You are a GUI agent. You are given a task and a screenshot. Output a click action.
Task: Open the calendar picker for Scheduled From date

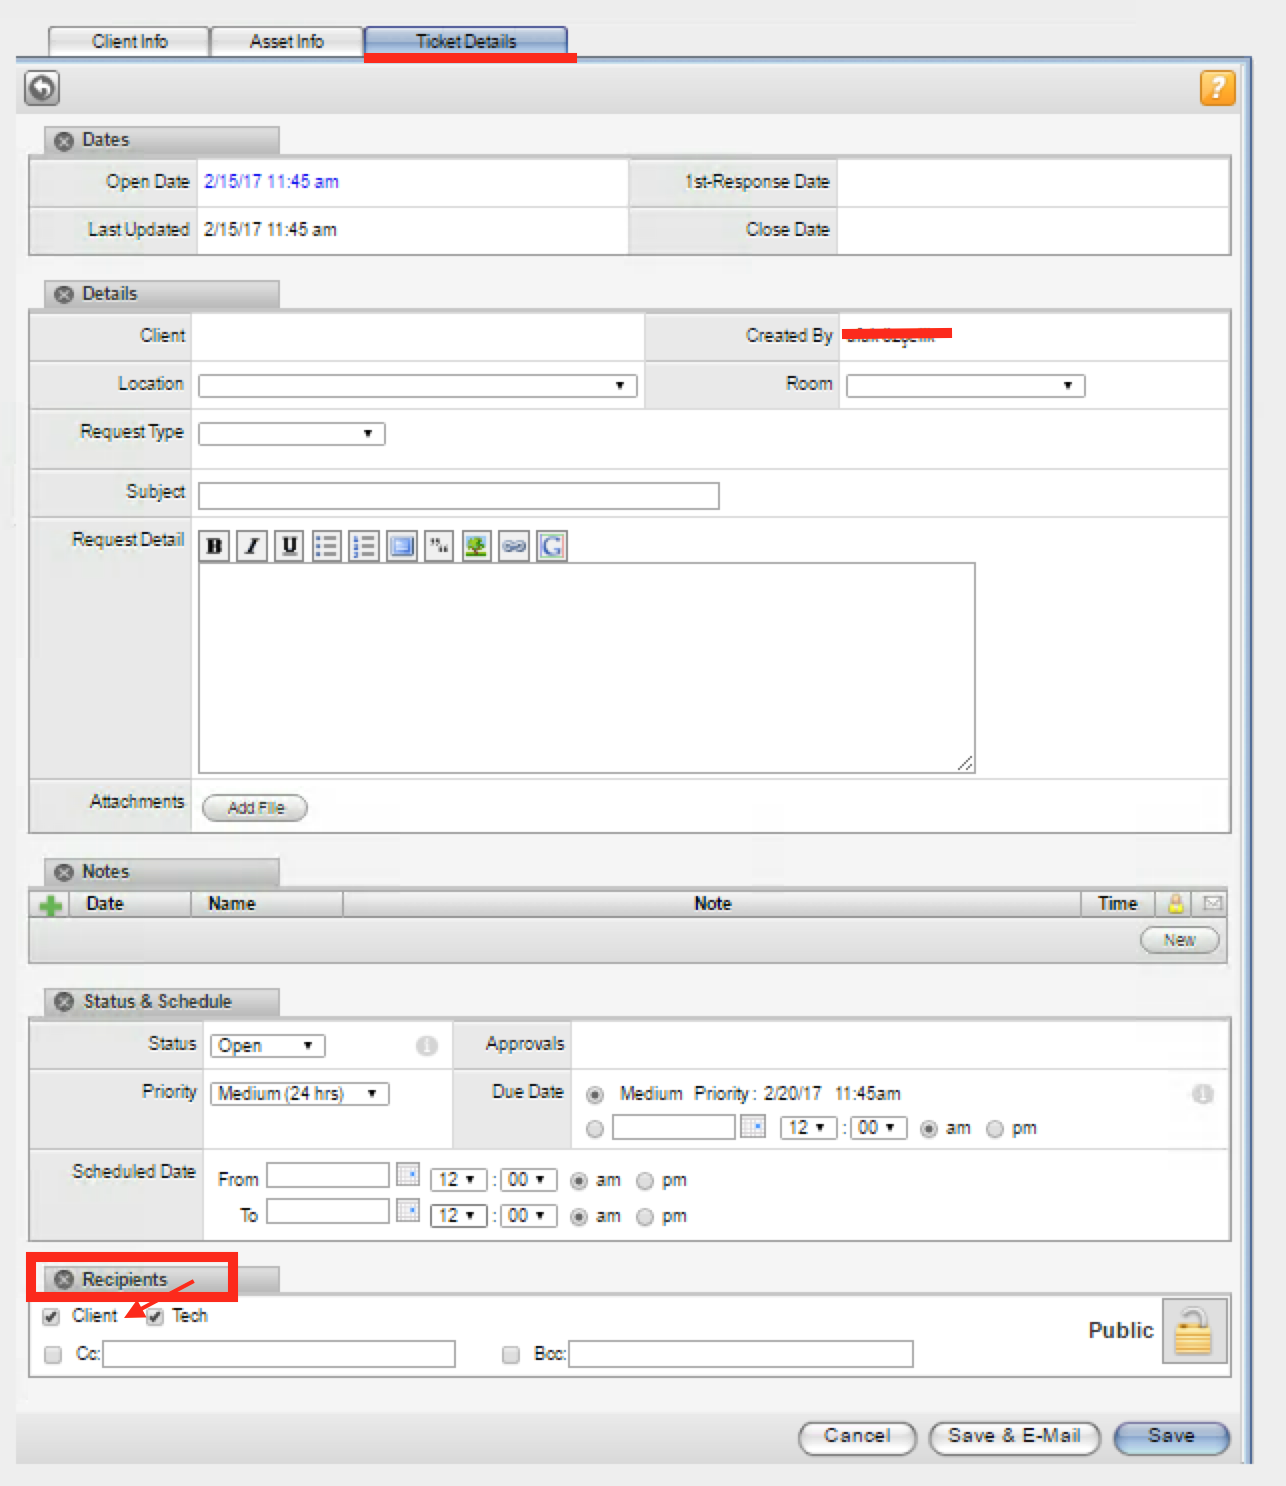(x=407, y=1176)
